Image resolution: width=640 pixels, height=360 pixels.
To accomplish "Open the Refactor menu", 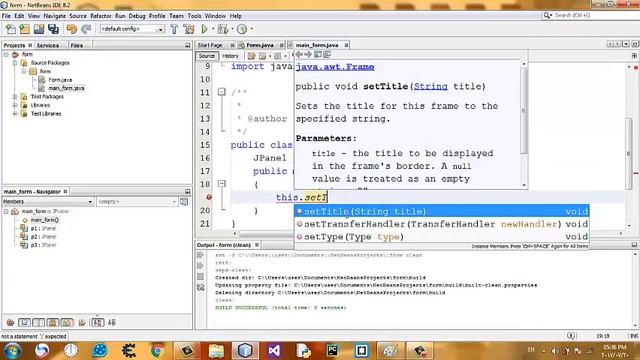I will [101, 16].
